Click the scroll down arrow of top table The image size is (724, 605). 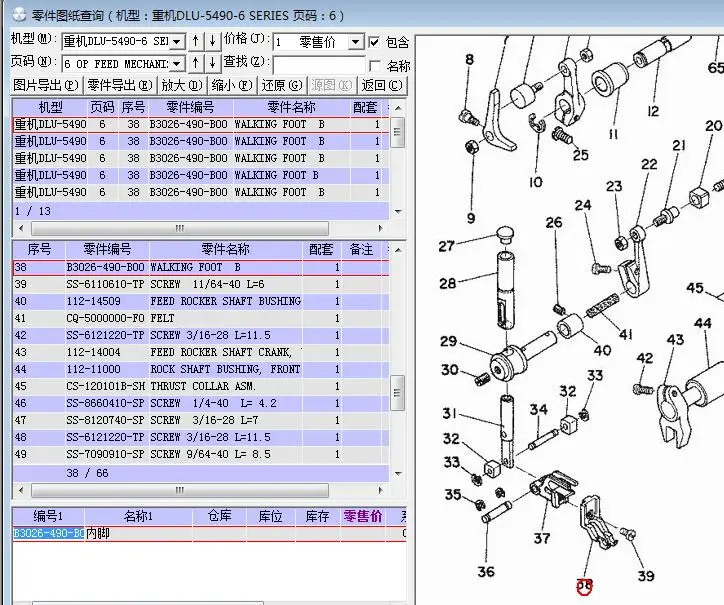pos(398,212)
